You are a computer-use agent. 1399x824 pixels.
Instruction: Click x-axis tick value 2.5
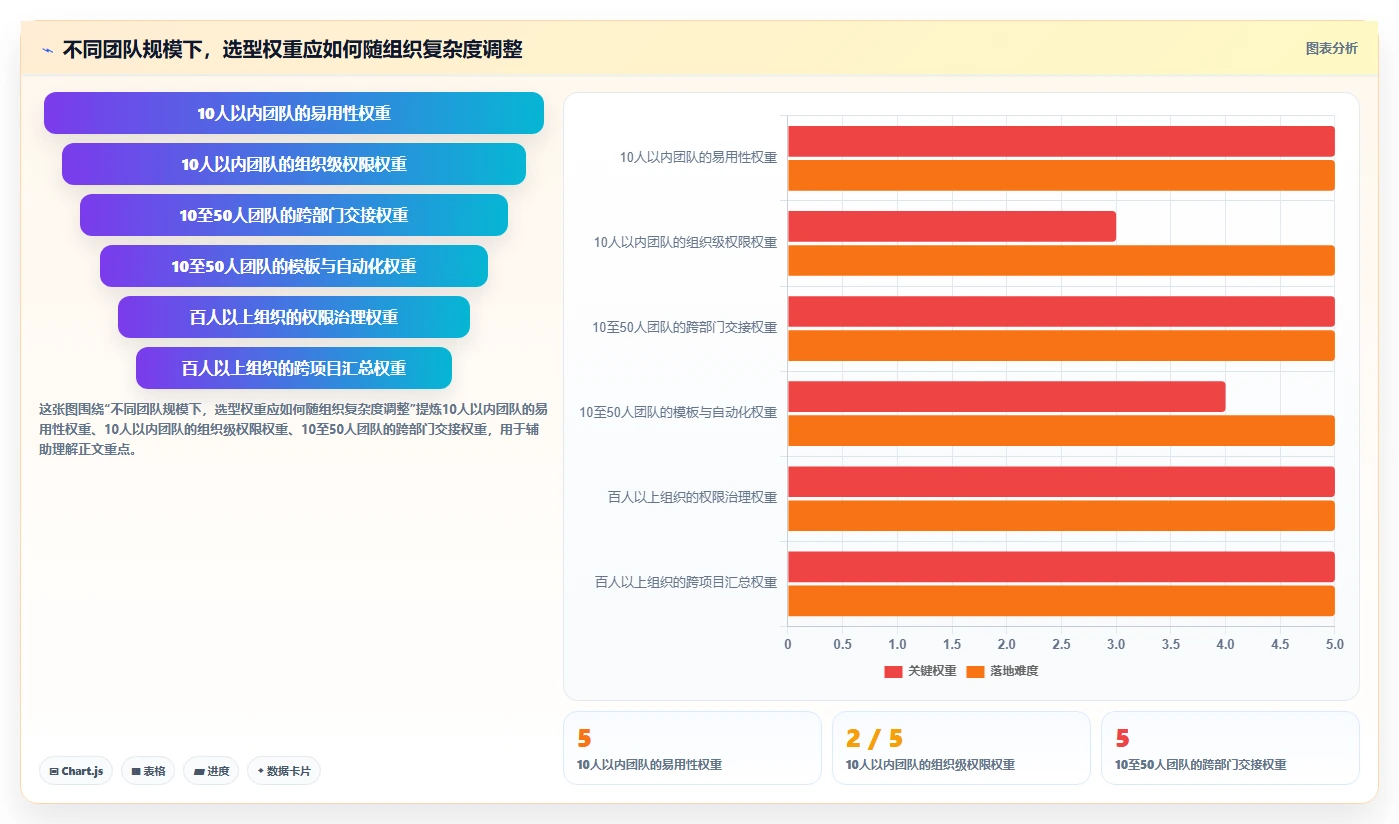[1061, 645]
